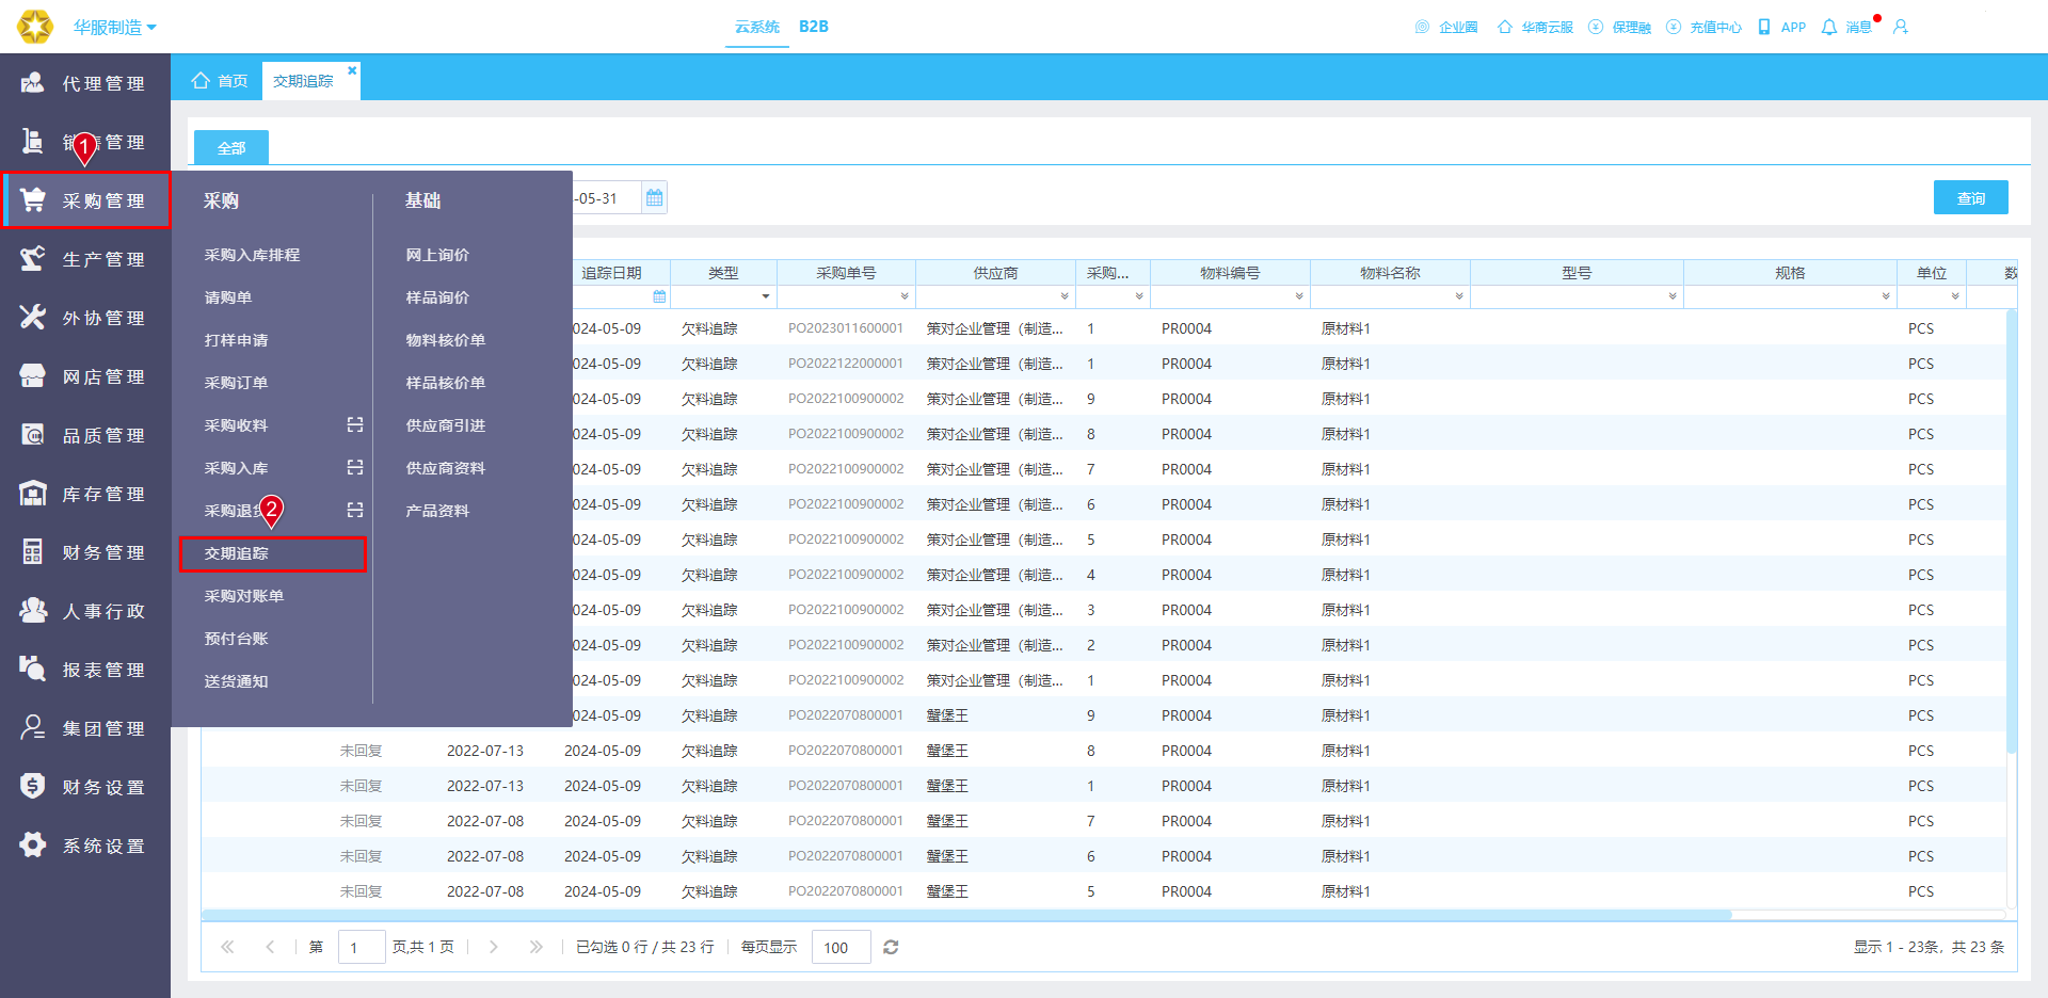
Task: Click the 采购入库 scan icon
Action: point(355,467)
